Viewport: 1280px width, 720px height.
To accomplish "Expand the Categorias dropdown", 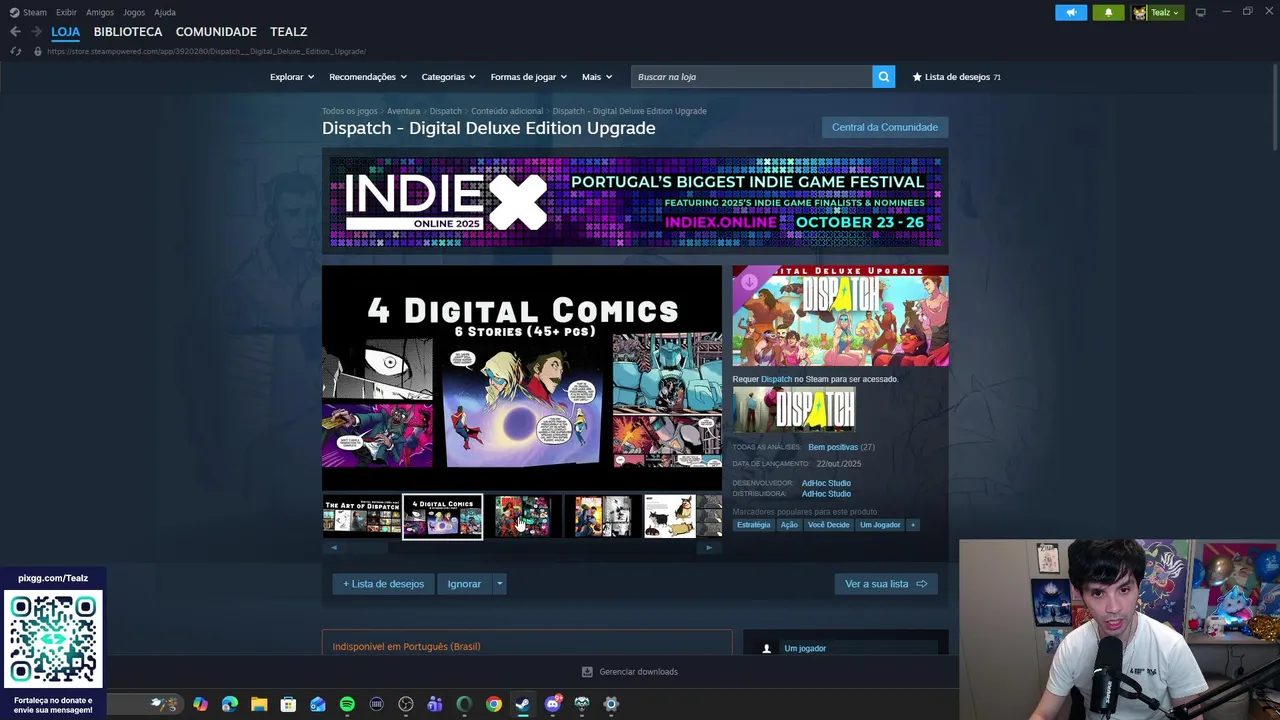I will tap(448, 77).
